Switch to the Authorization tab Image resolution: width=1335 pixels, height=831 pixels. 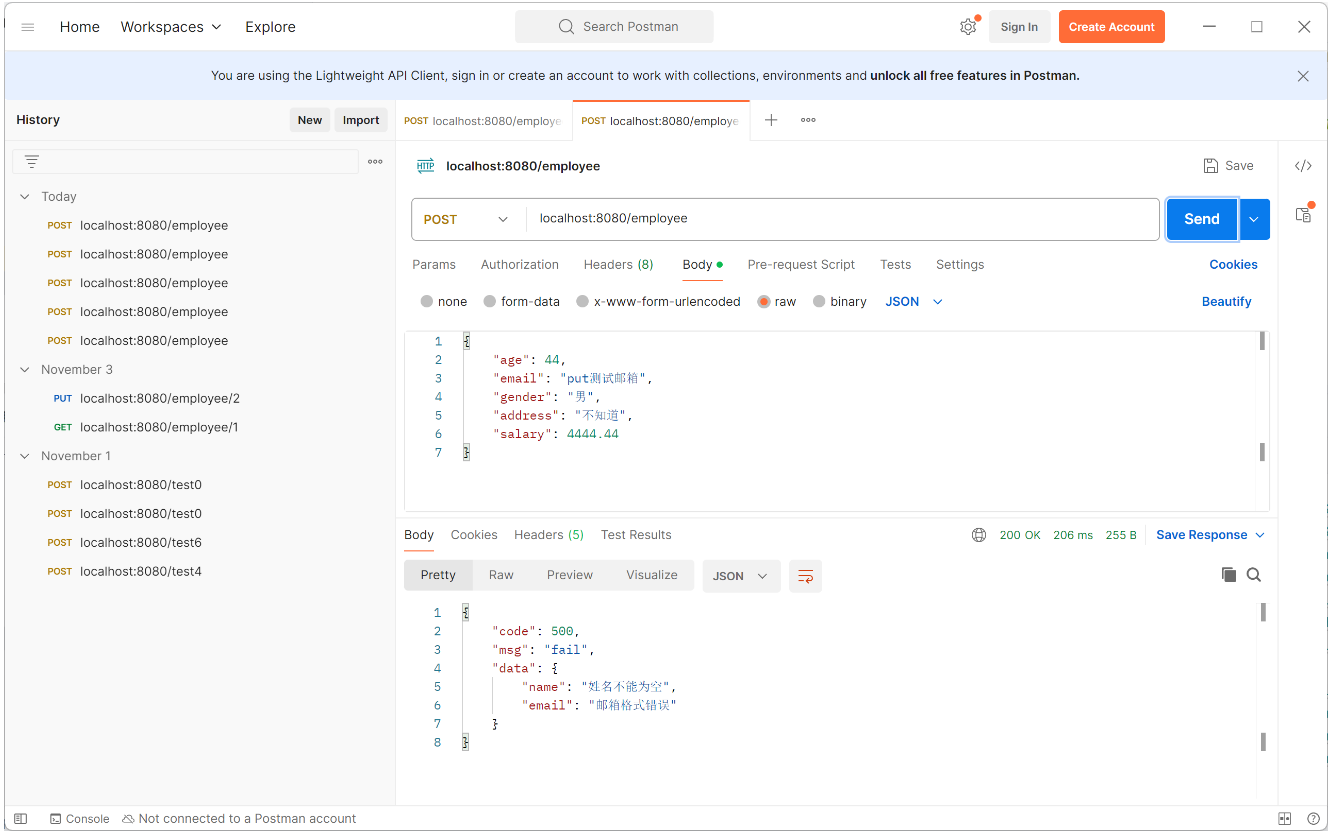pyautogui.click(x=520, y=265)
